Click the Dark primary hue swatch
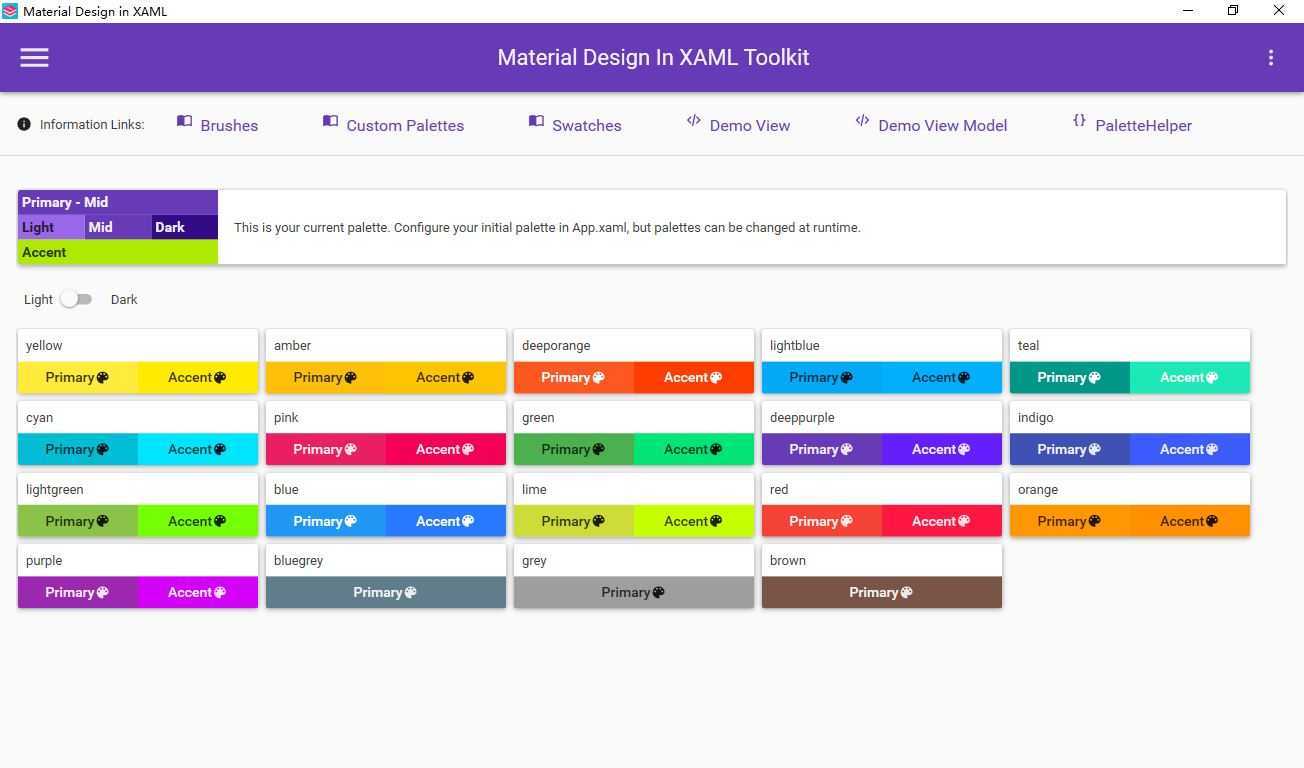This screenshot has width=1304, height=768. pos(184,227)
